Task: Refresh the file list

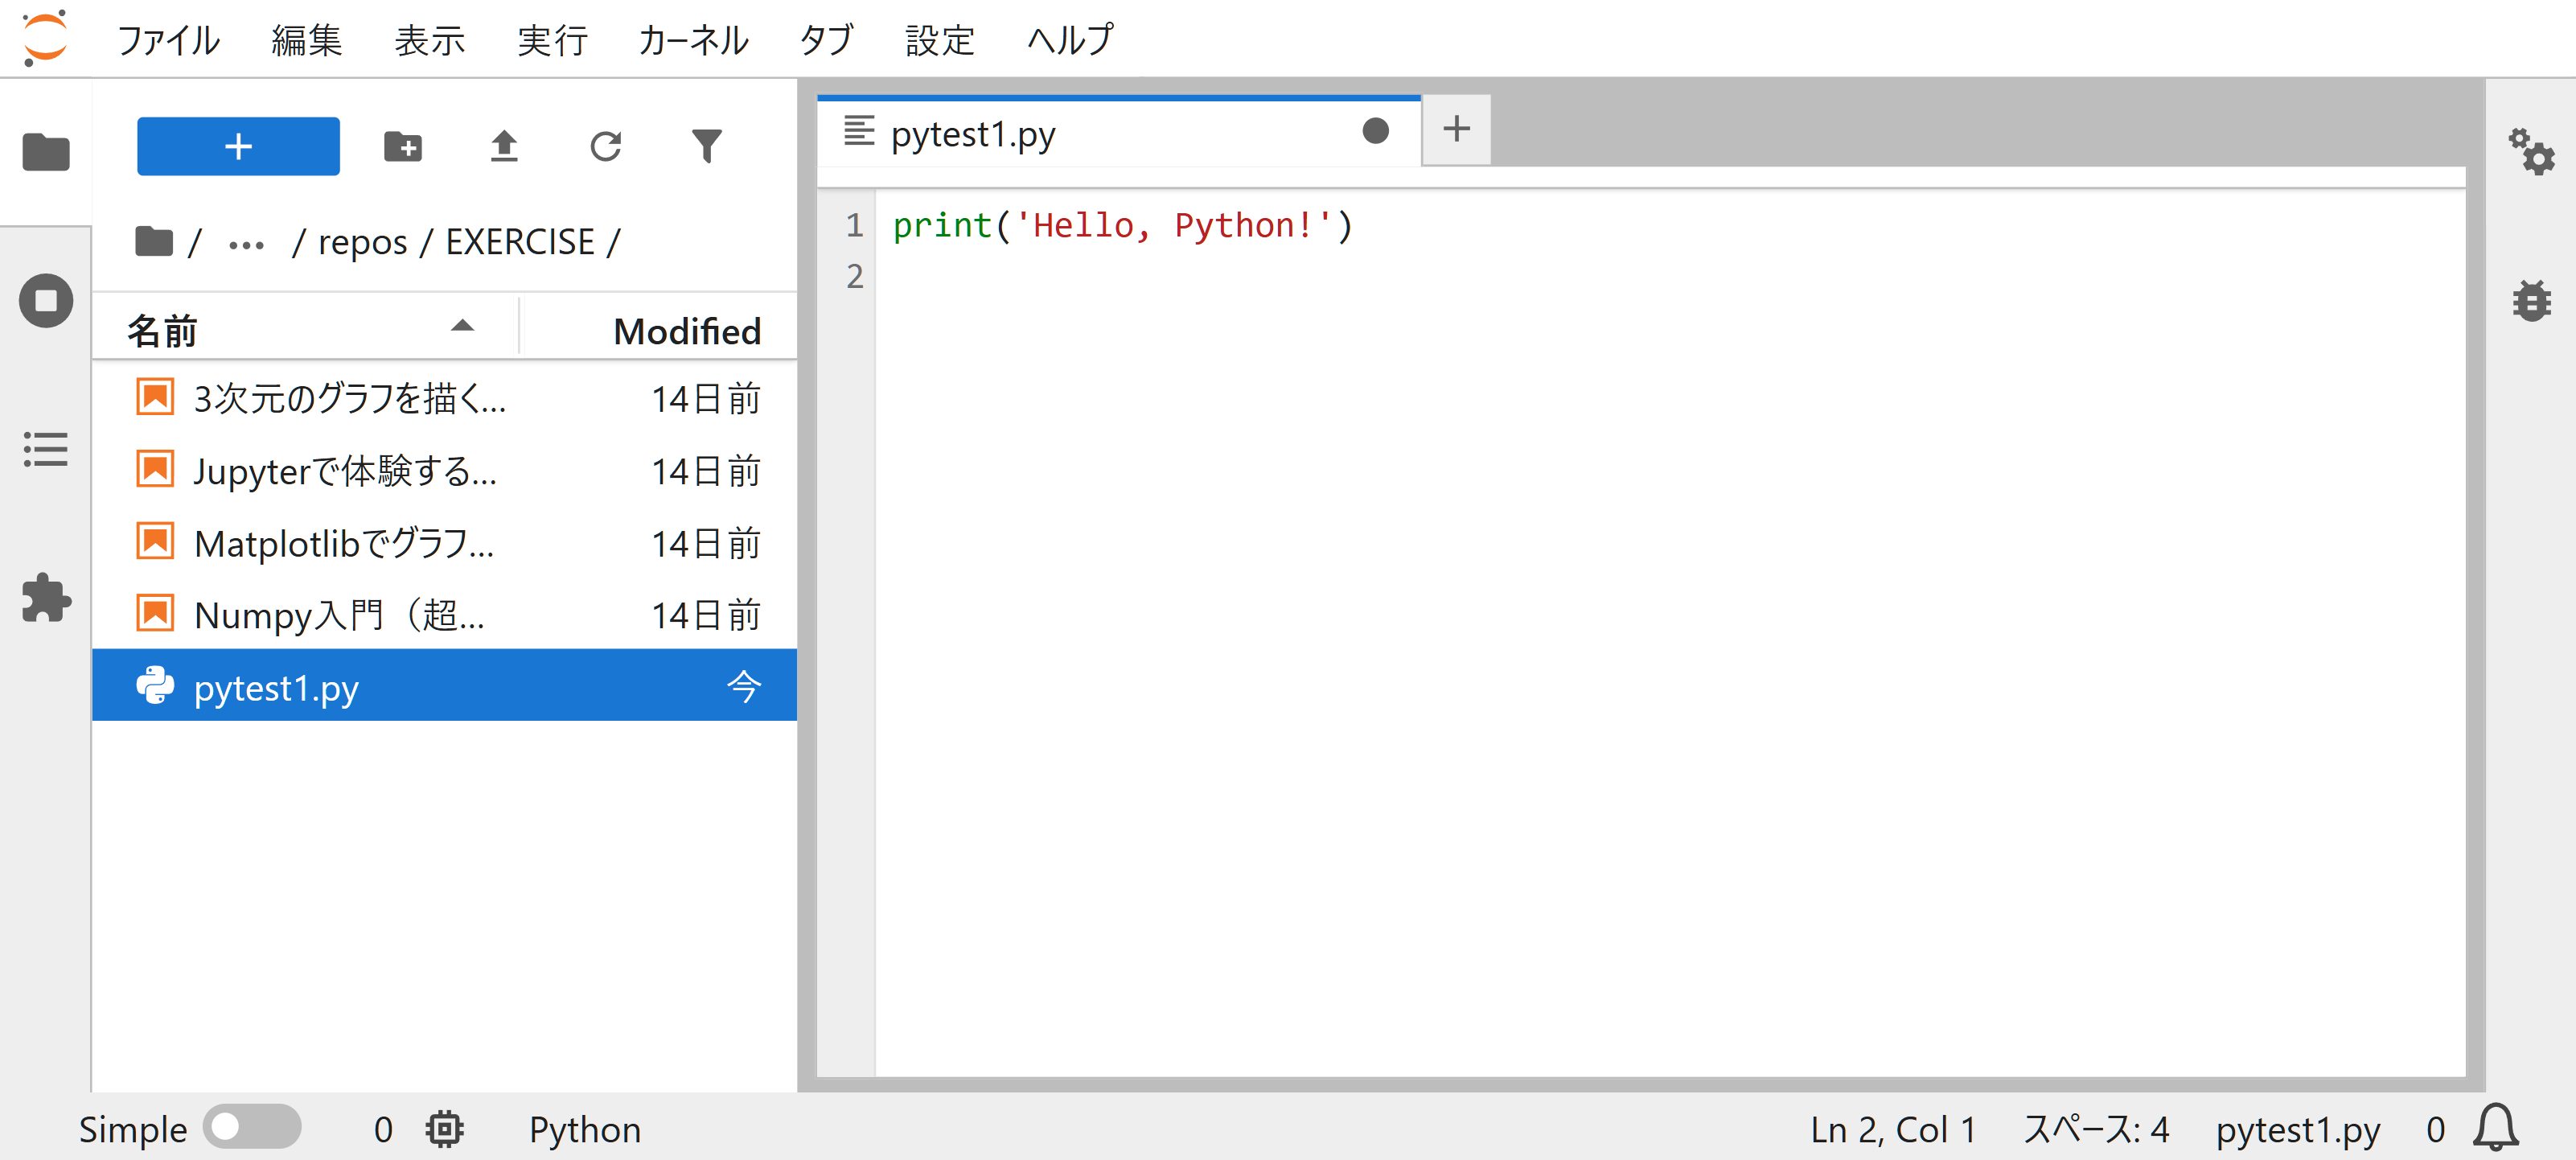Action: coord(605,146)
